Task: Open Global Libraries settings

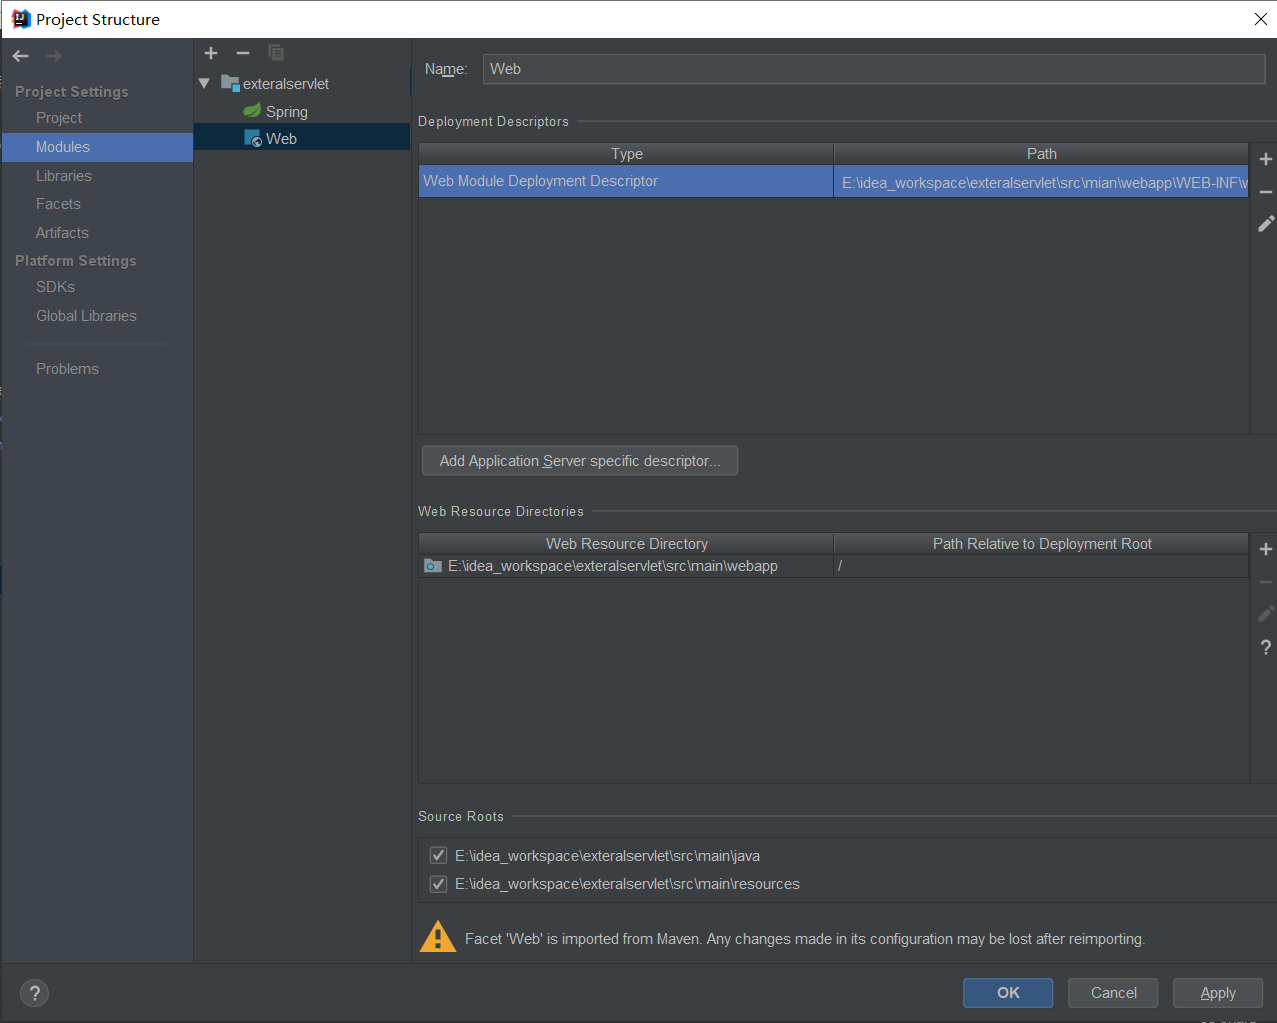Action: 86,316
